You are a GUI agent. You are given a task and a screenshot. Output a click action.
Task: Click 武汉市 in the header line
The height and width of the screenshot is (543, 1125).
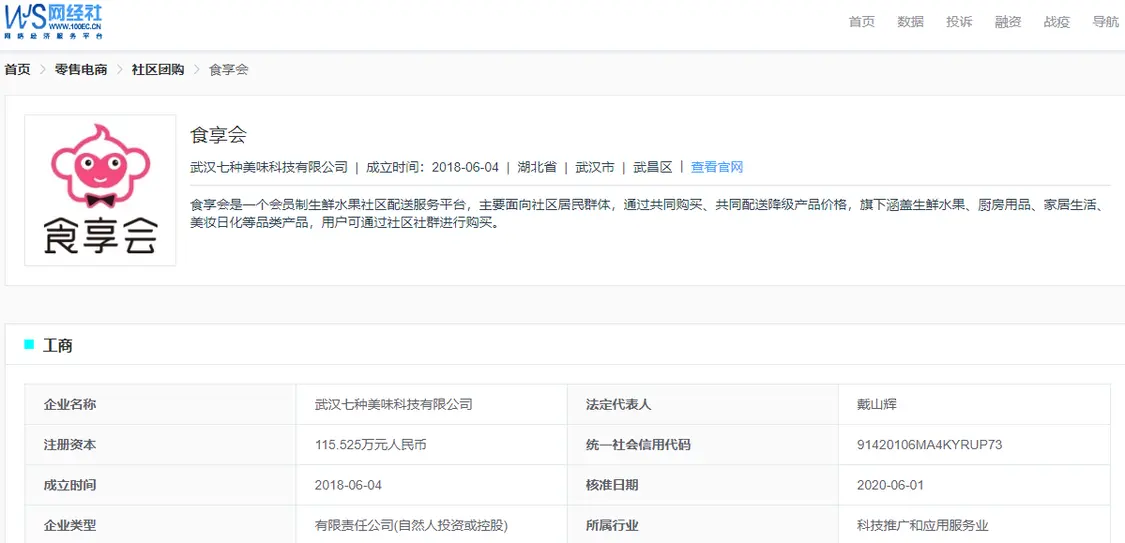[x=596, y=167]
